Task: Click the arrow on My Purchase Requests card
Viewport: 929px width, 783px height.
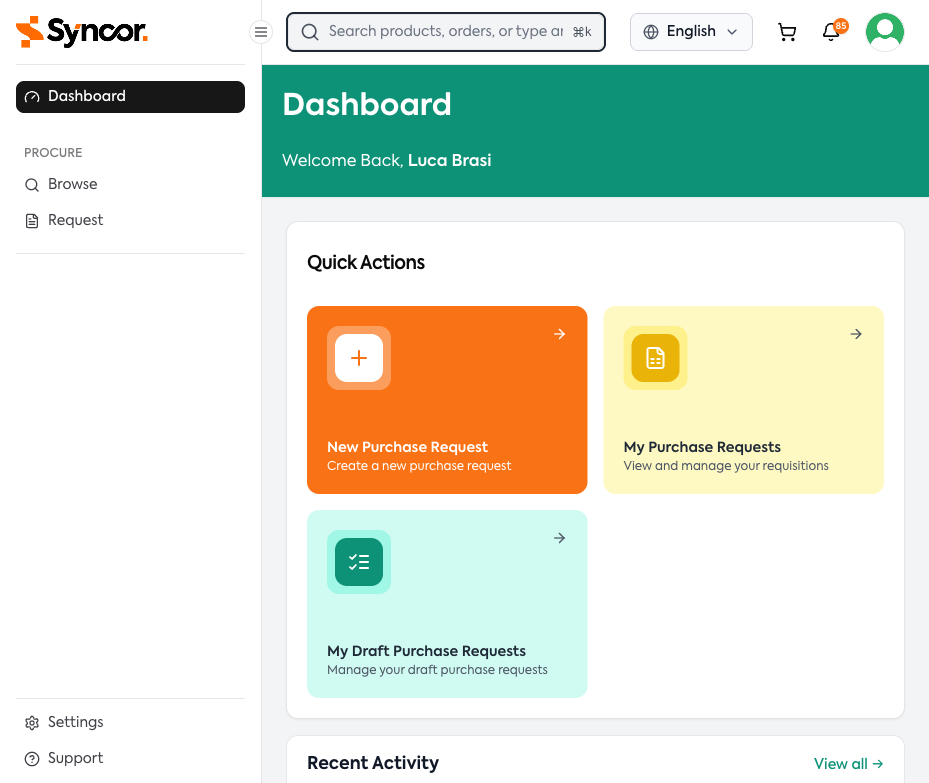Action: coord(856,334)
